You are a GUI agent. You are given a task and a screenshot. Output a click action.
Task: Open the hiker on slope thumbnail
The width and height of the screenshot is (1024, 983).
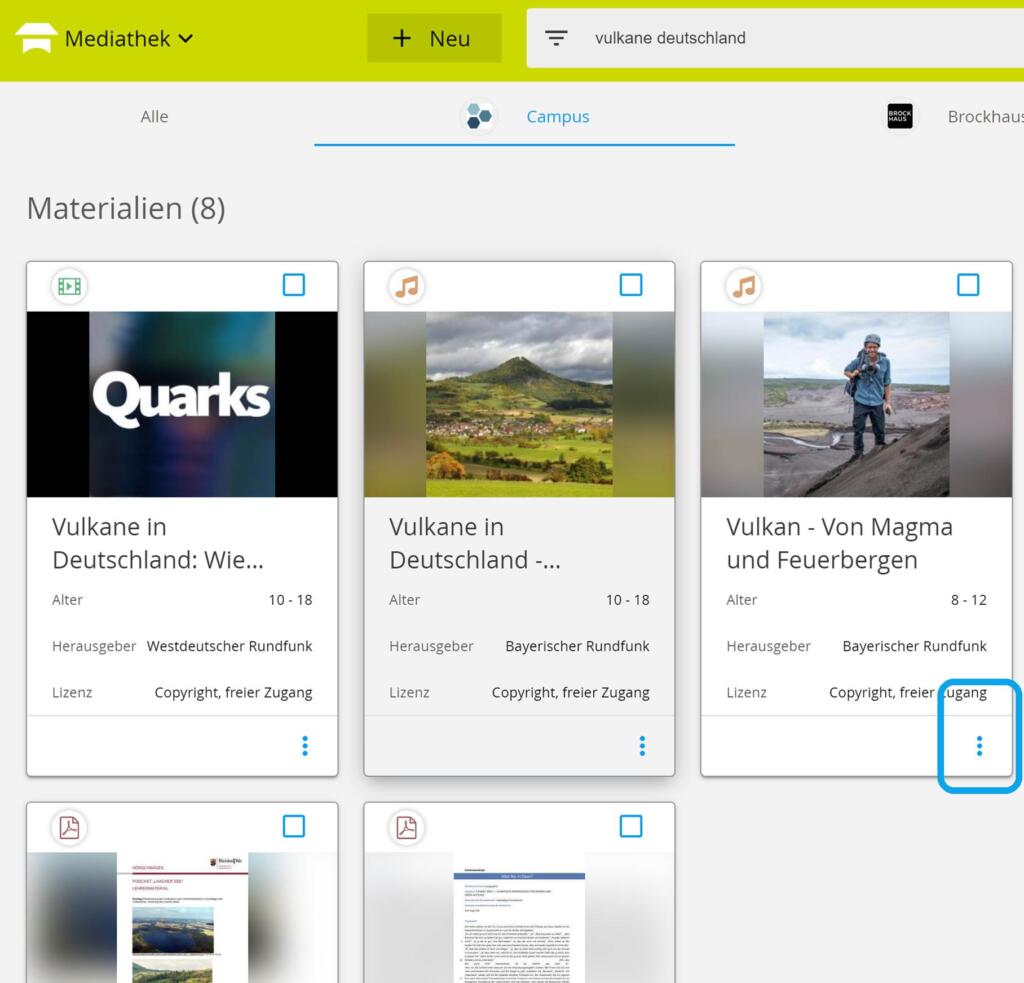tap(856, 404)
